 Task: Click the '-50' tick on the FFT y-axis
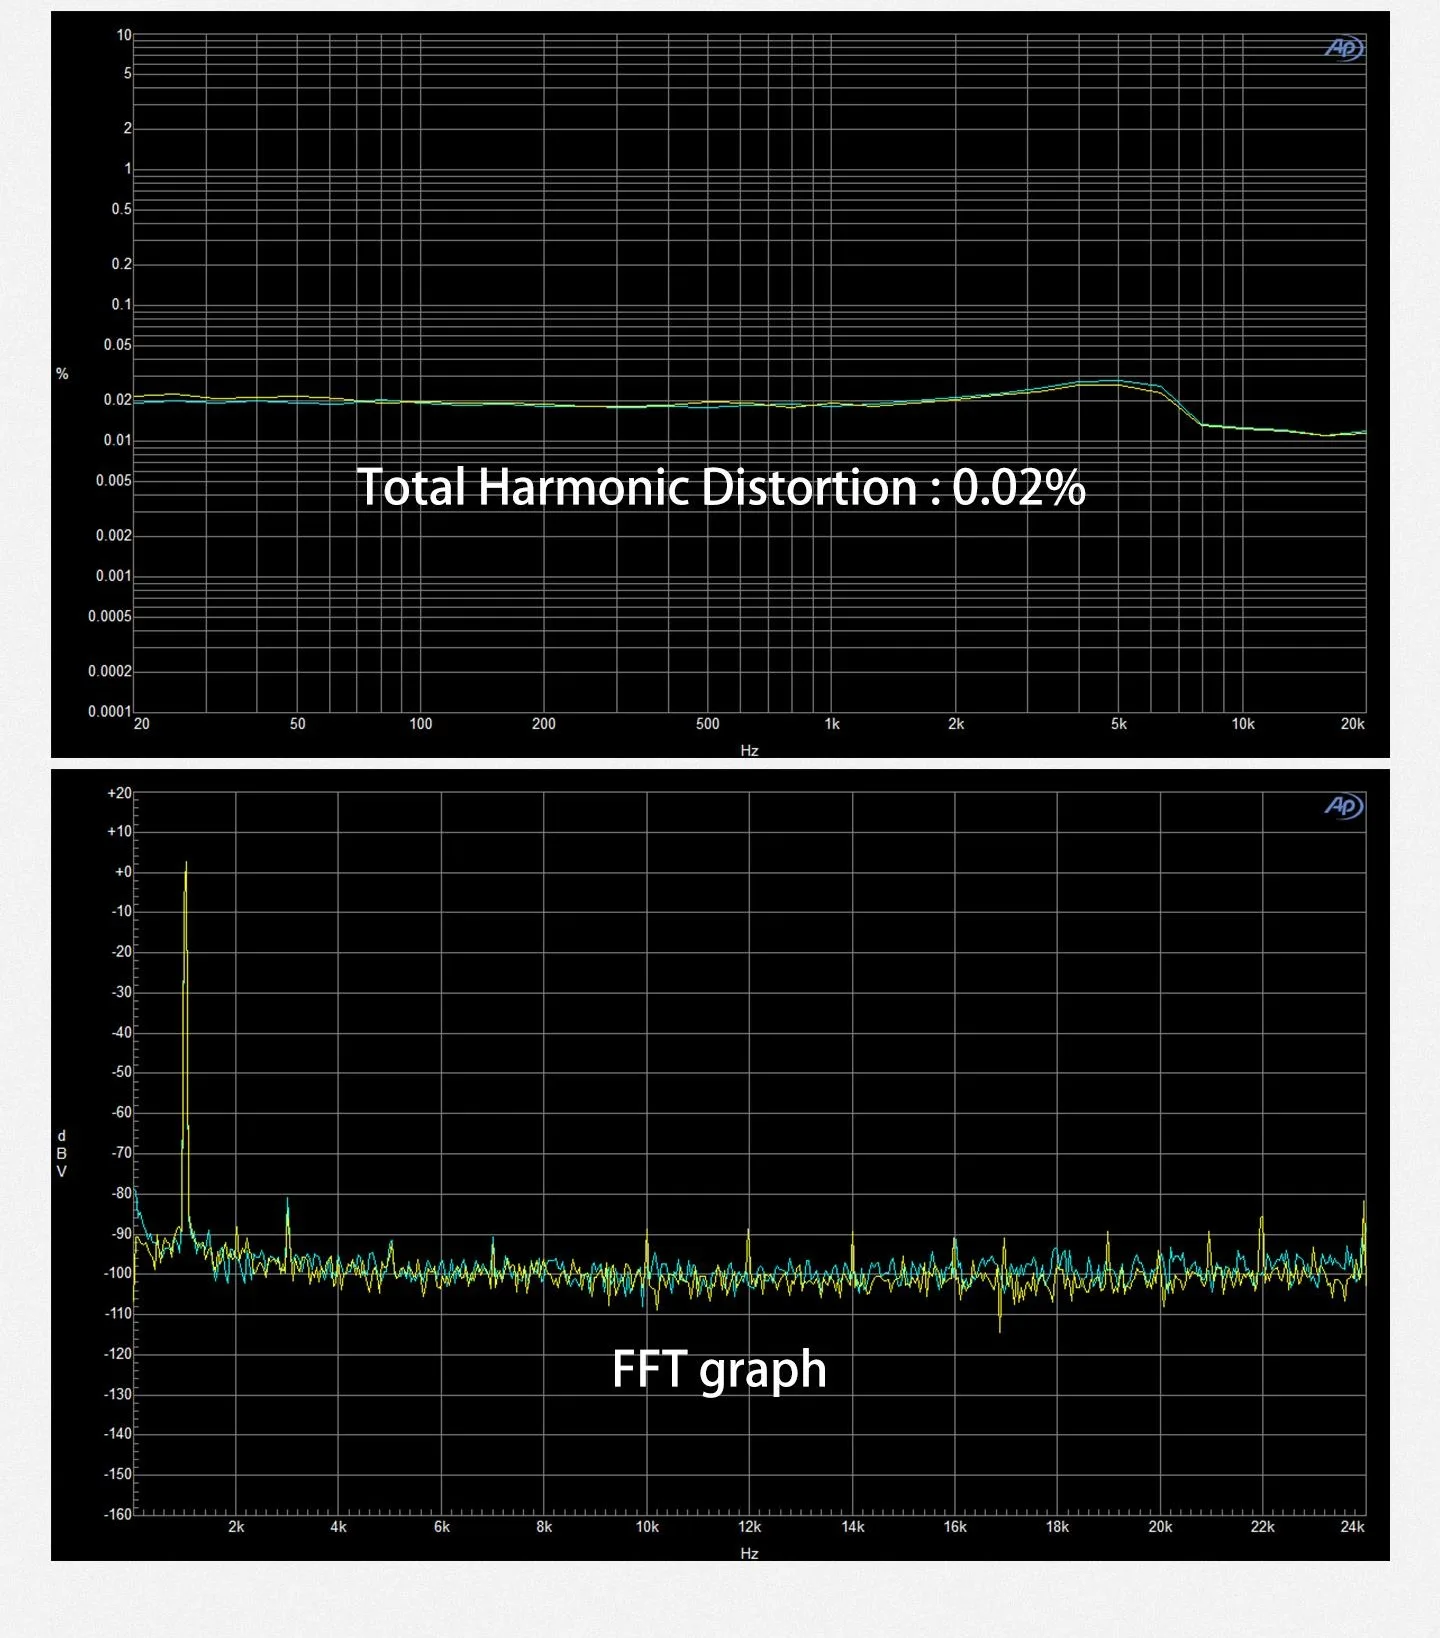122,1072
